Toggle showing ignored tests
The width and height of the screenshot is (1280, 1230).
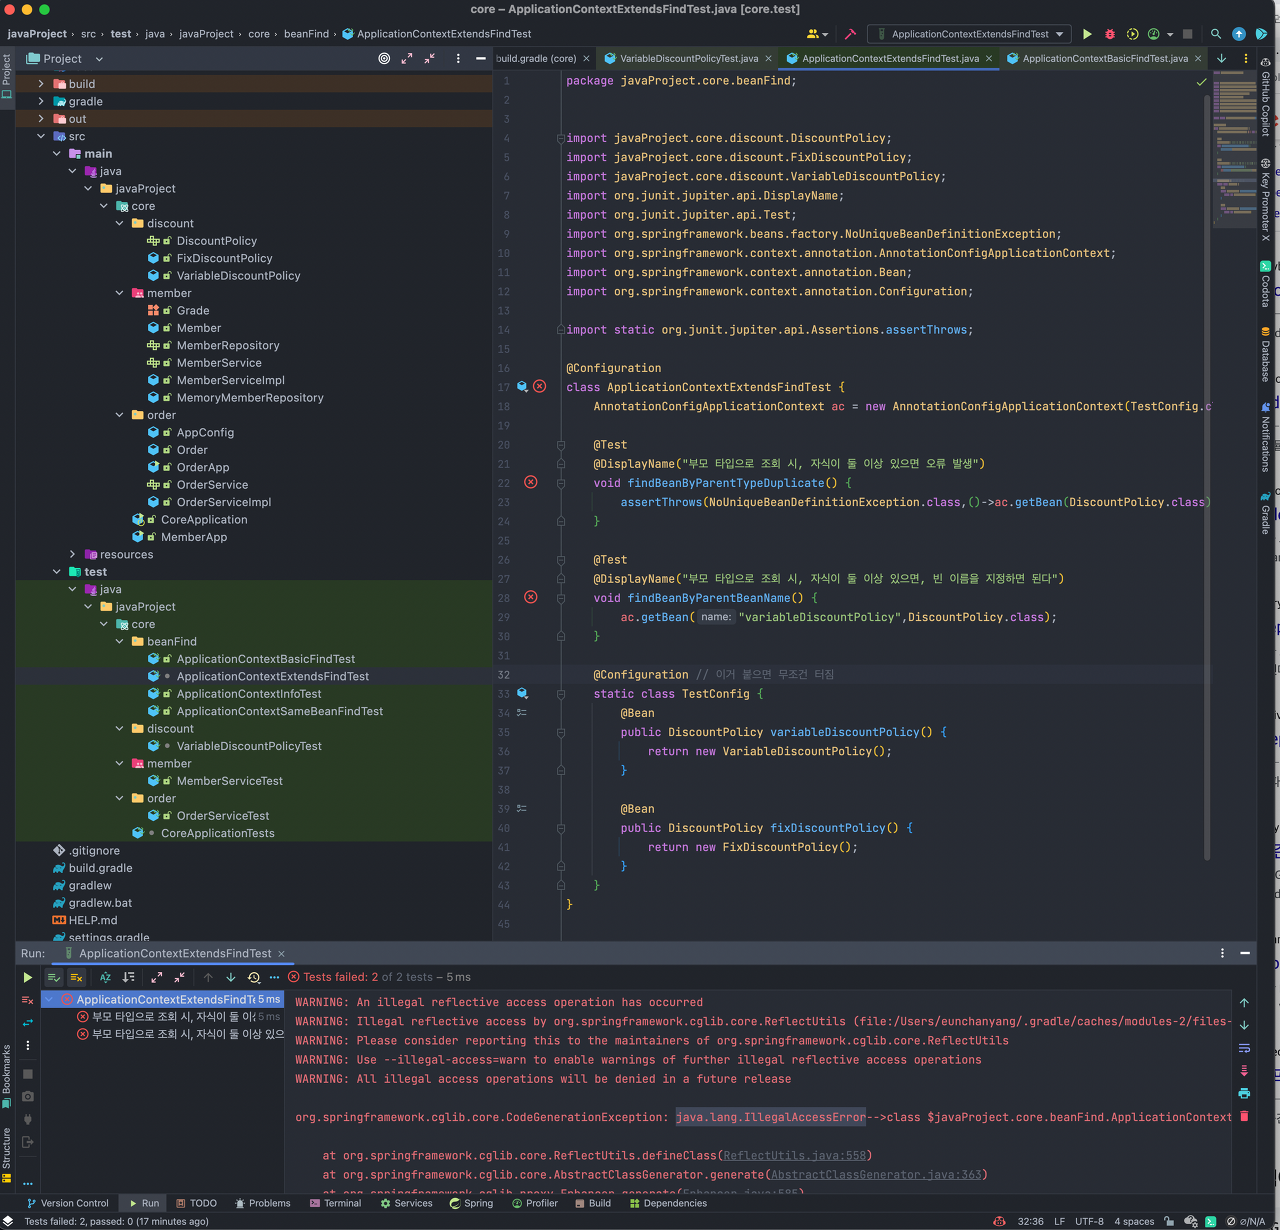[x=76, y=977]
